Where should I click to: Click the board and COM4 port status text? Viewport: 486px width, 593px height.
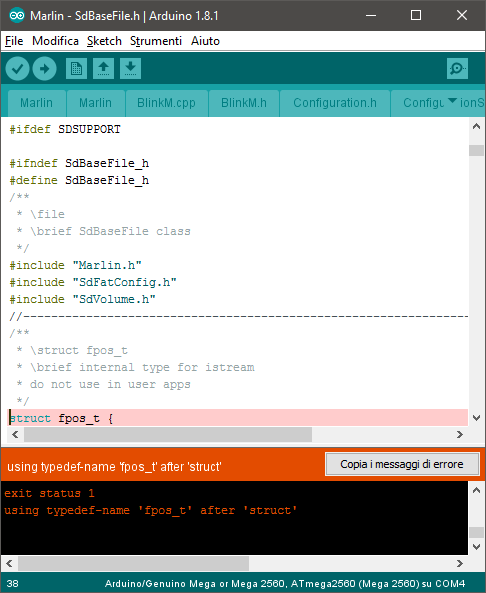click(x=285, y=583)
